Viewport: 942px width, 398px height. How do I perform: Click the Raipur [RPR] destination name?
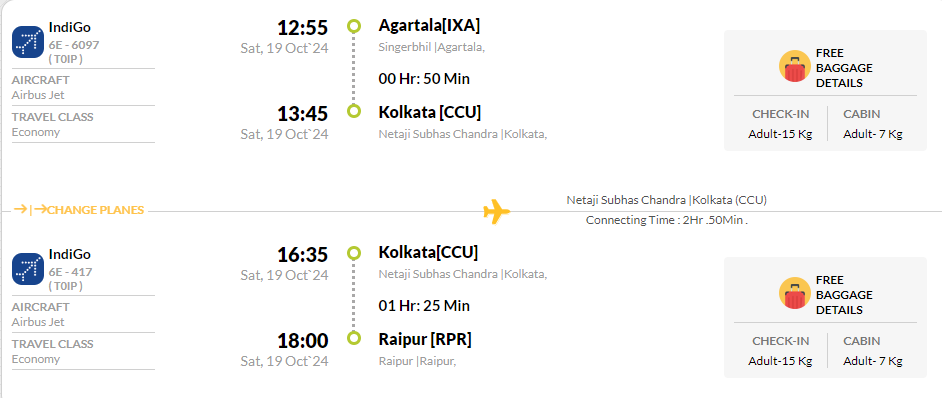[425, 339]
